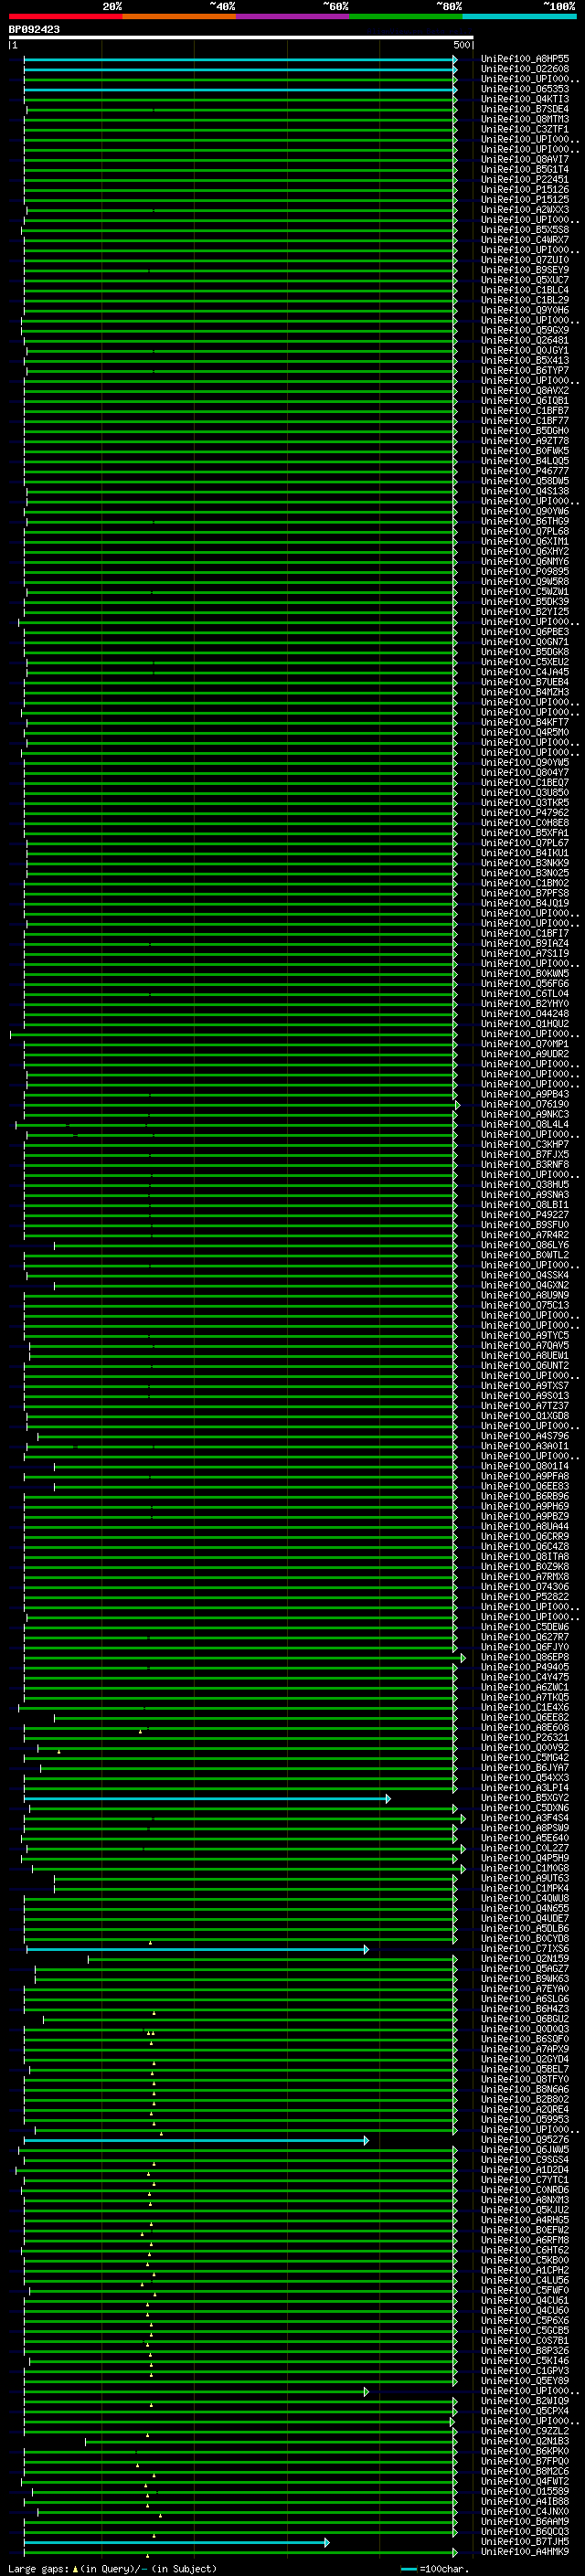This screenshot has height=2576, width=585.
Task: Open hit UniRef100_B5XGY2
Action: coord(525,1799)
